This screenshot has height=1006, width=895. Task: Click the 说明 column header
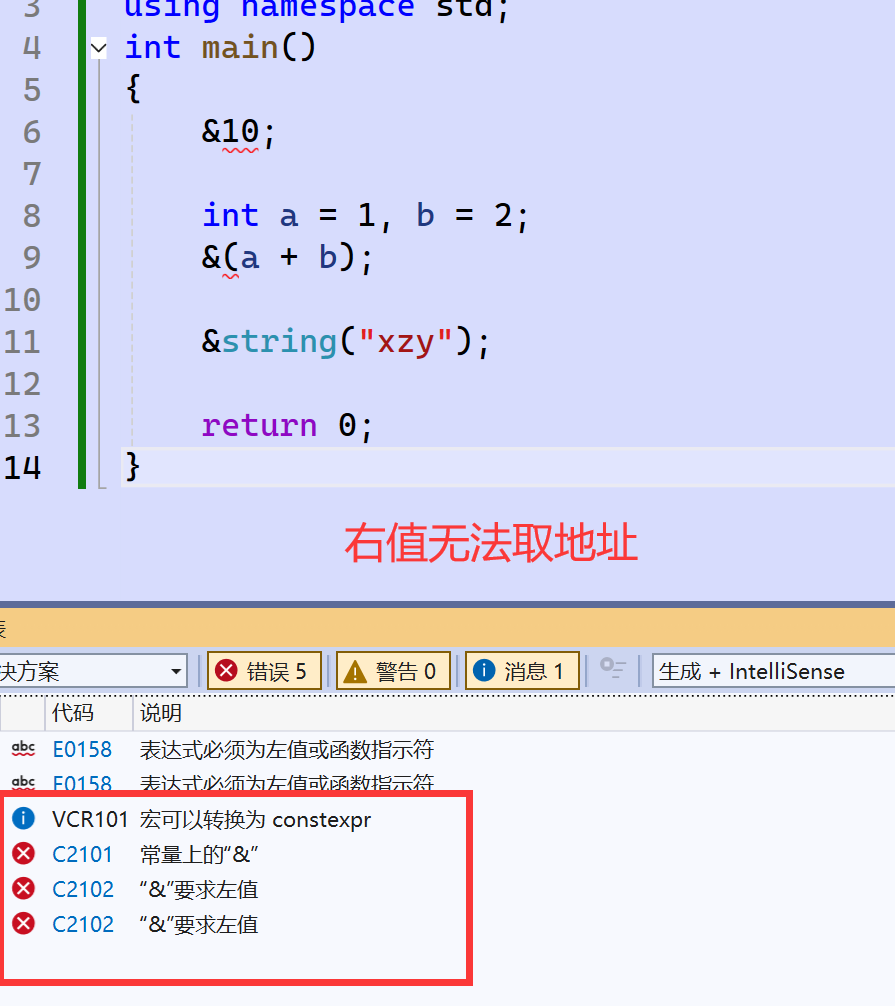click(160, 714)
